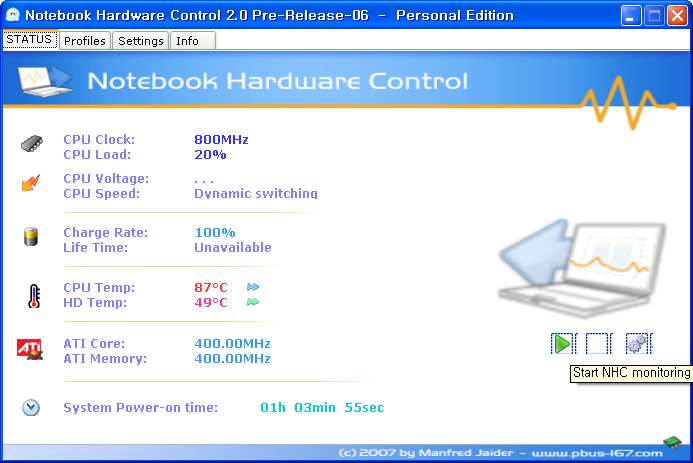Click the large laptop graph illustration
Screen dimensions: 693x463
[583, 268]
